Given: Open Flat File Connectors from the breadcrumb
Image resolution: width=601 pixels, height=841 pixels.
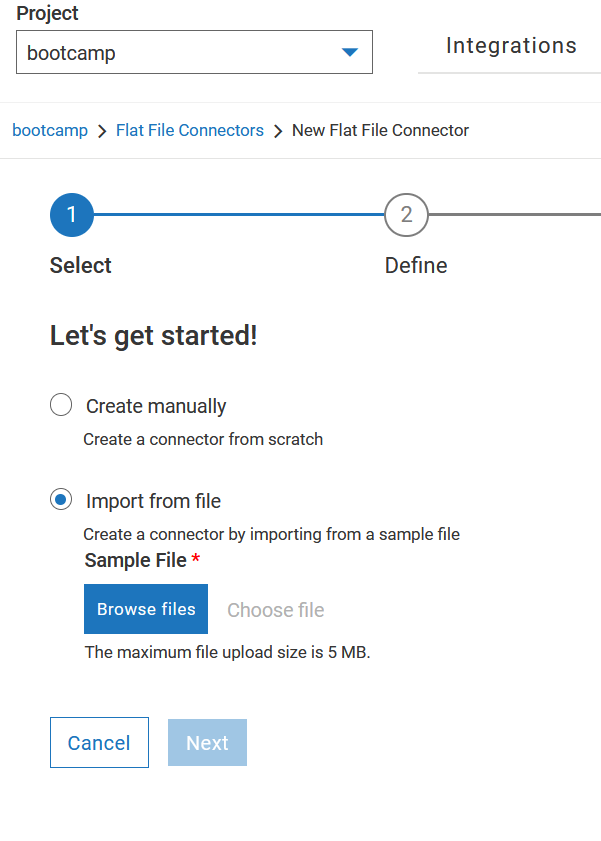Looking at the screenshot, I should (189, 130).
